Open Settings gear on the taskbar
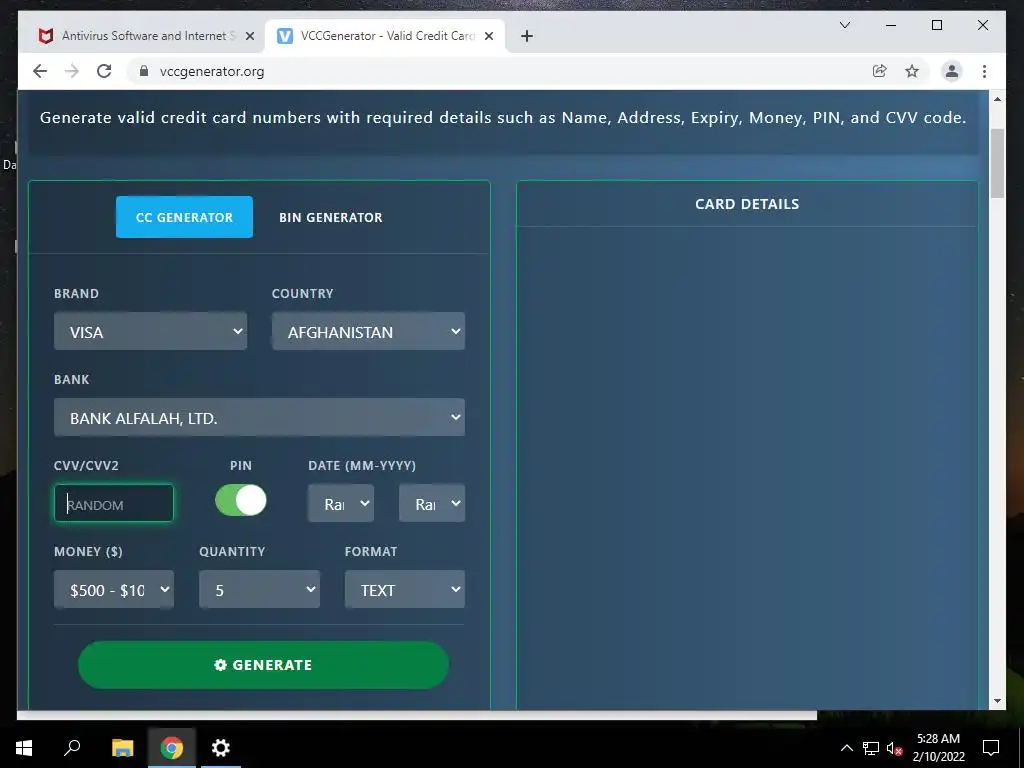 [x=221, y=748]
